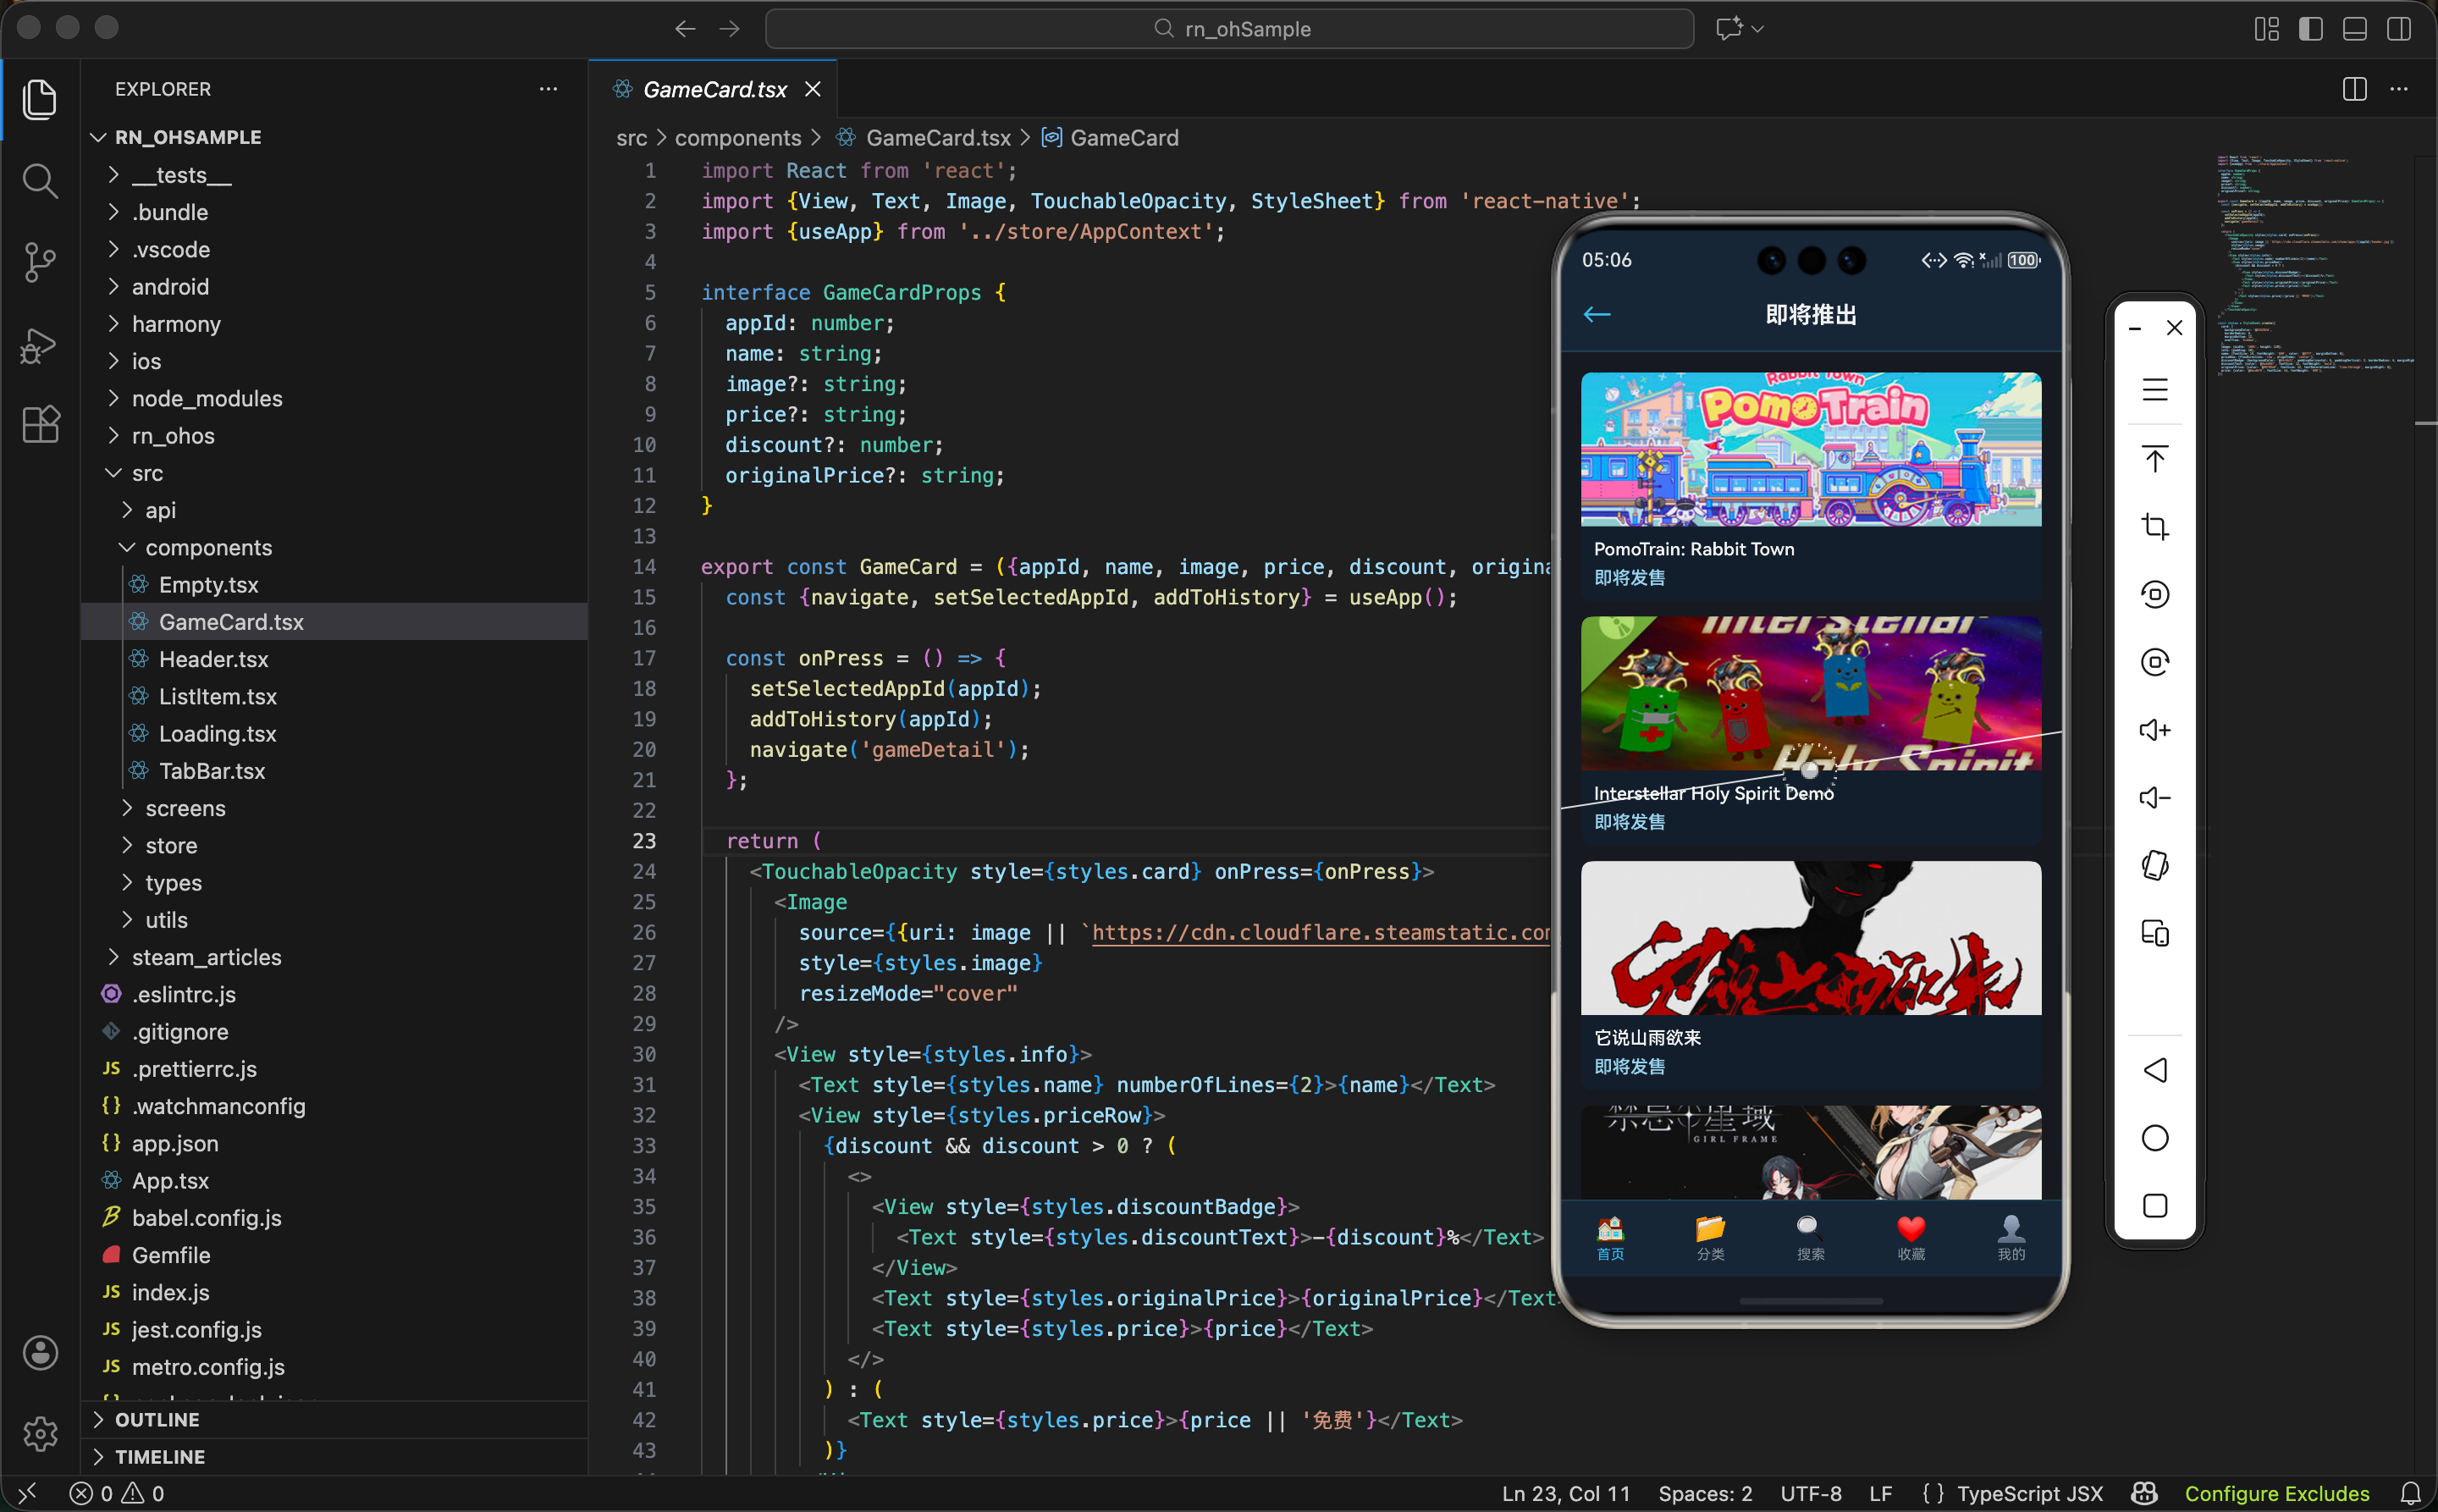Image resolution: width=2438 pixels, height=1512 pixels.
Task: Open the Run and Debug view
Action: (39, 345)
